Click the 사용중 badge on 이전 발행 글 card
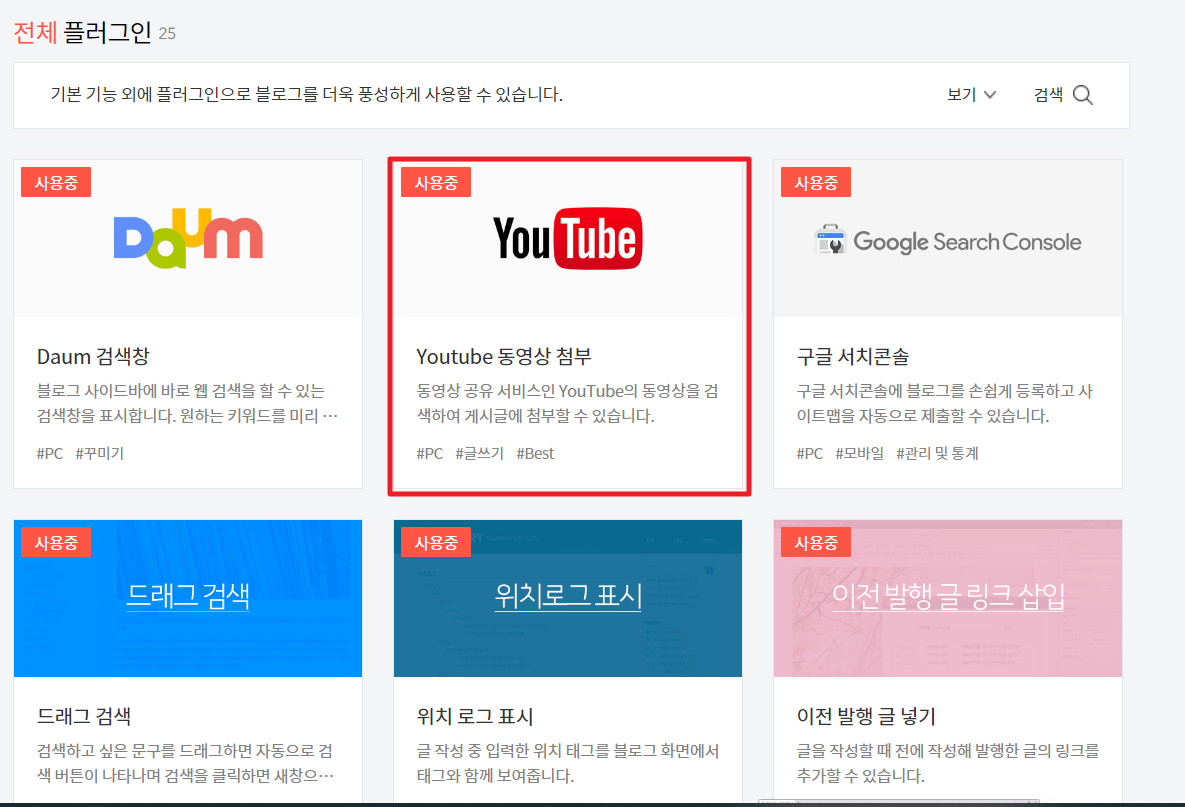Image resolution: width=1185 pixels, height=807 pixels. click(815, 542)
